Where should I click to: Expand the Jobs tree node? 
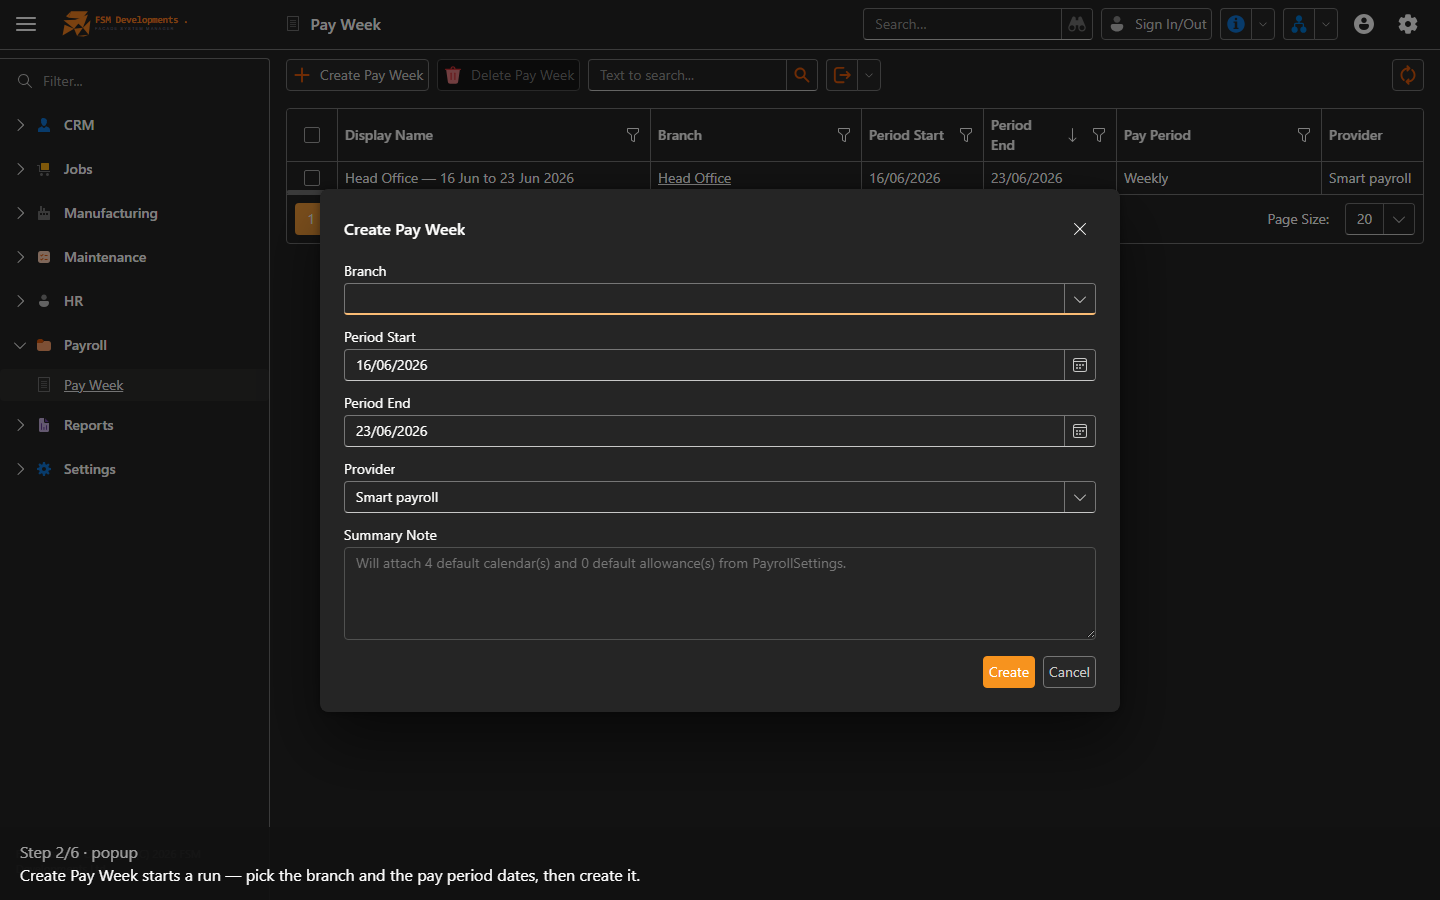pyautogui.click(x=20, y=169)
